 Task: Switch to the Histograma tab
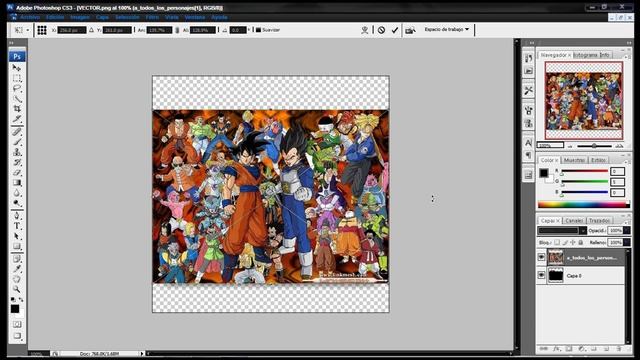[x=585, y=55]
